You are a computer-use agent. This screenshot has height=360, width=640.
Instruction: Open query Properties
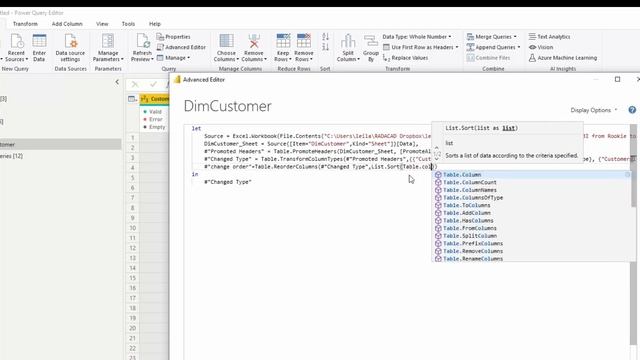[173, 37]
